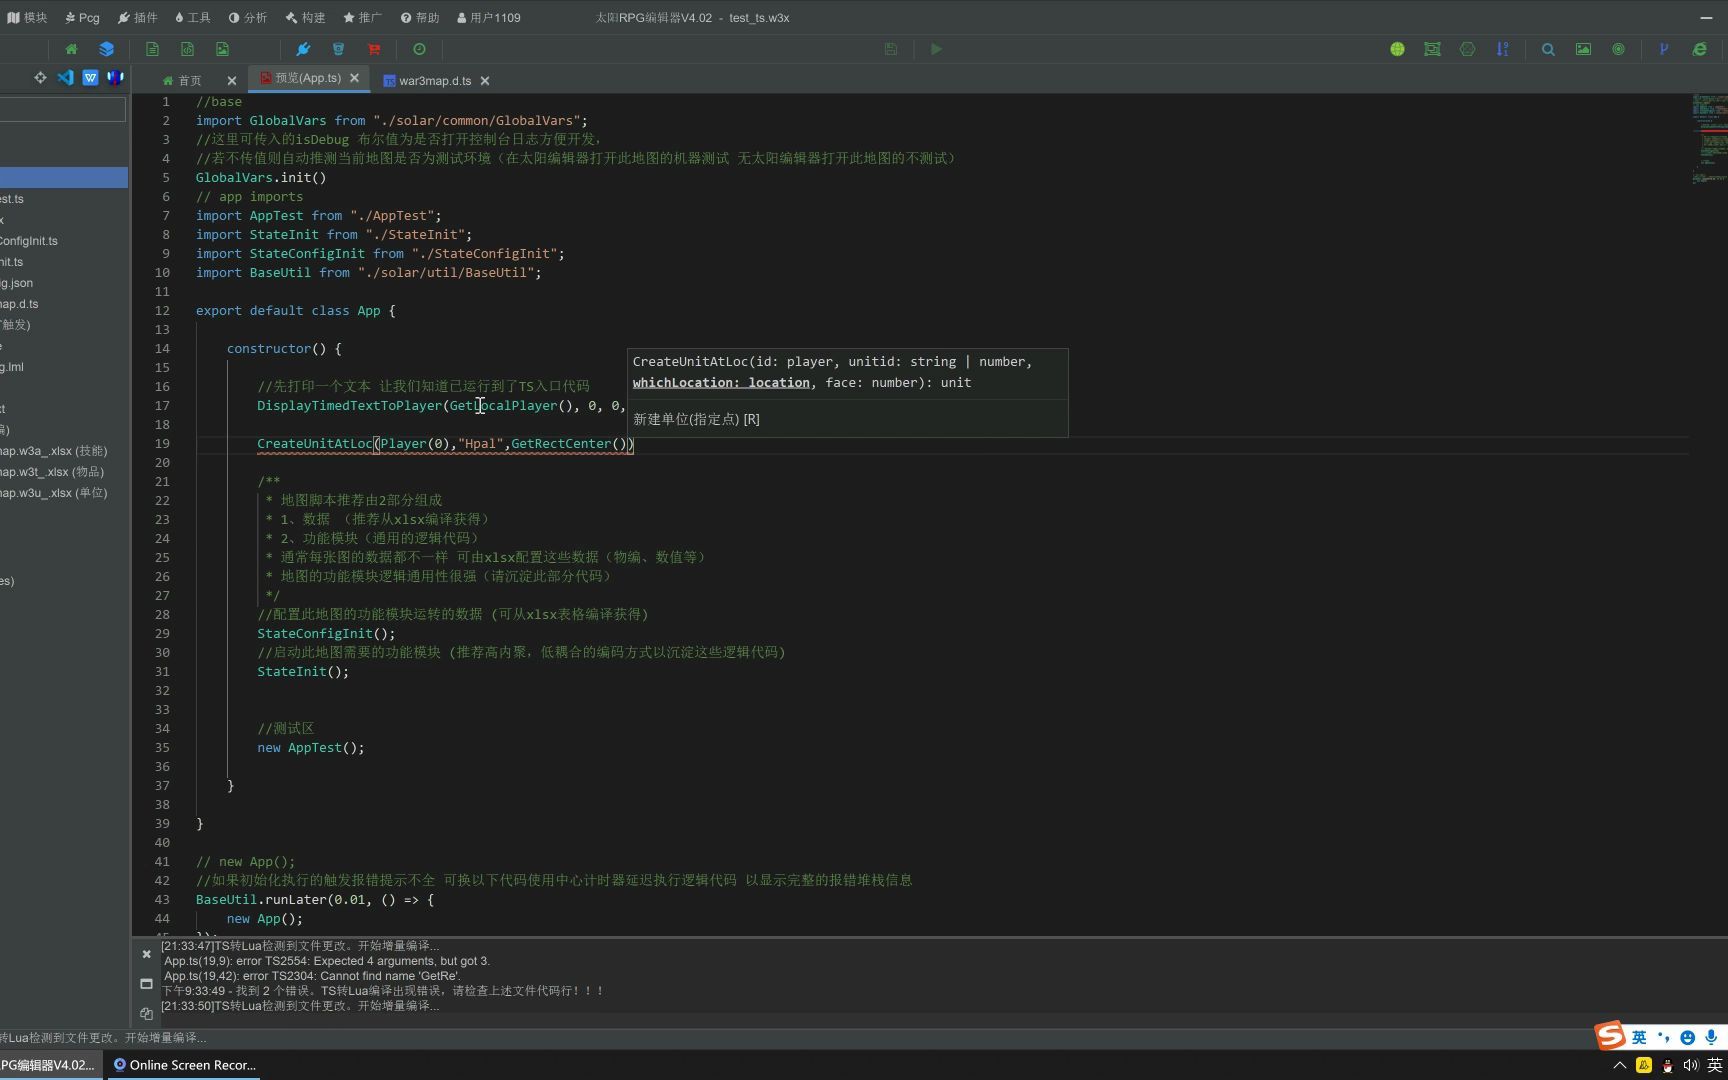Click the green document toolbar icon

point(152,49)
